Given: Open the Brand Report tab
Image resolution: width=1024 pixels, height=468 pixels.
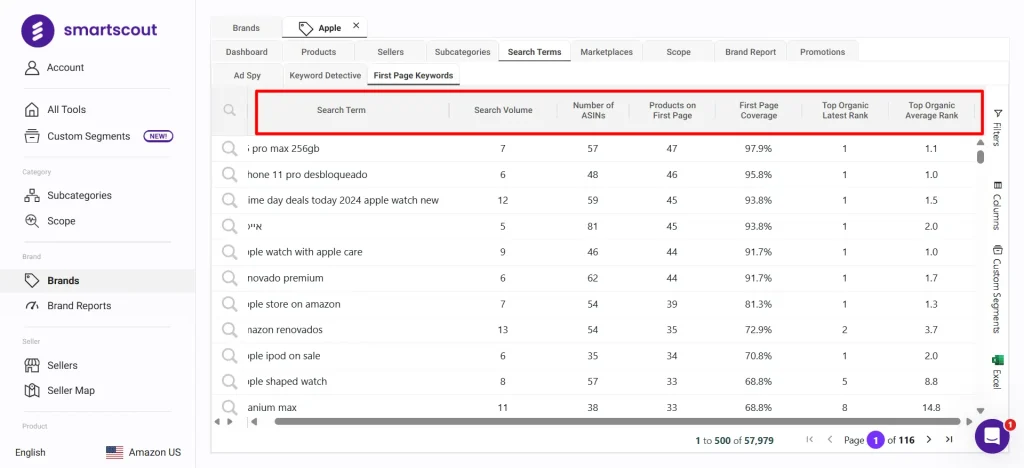Looking at the screenshot, I should 750,52.
